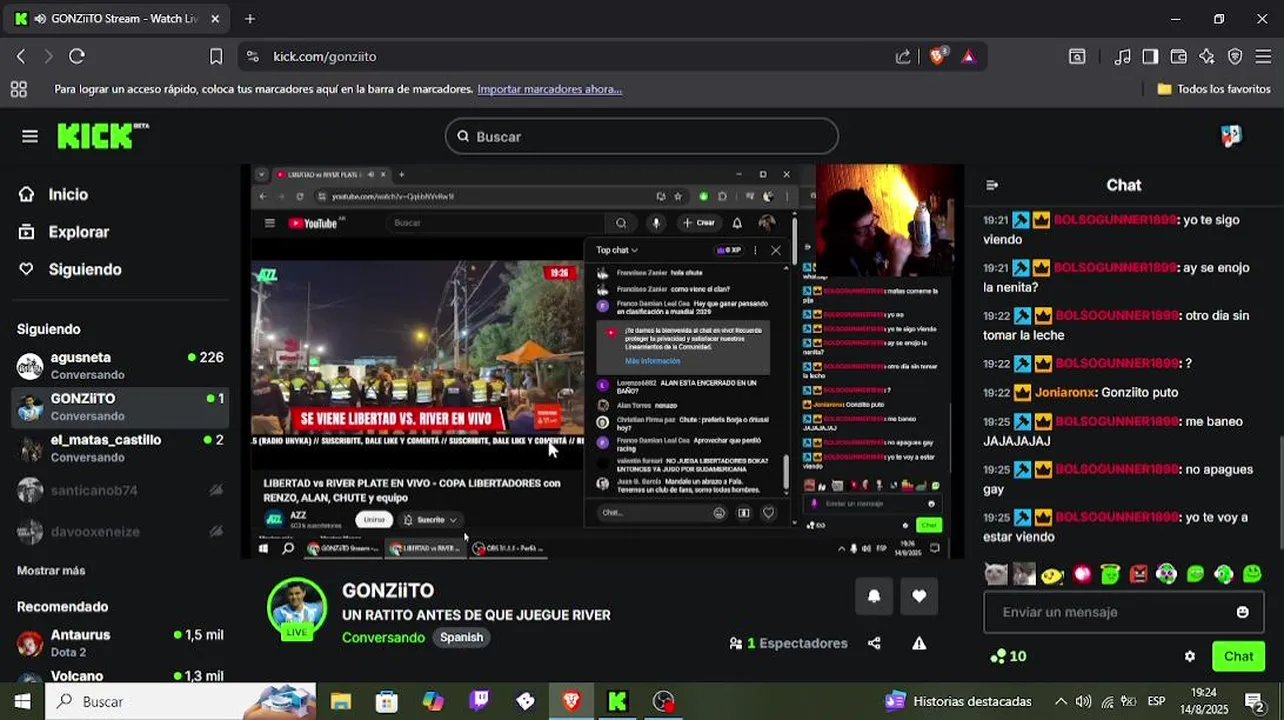This screenshot has width=1284, height=720.
Task: Open the Volcano recommended channel
Action: 120,675
